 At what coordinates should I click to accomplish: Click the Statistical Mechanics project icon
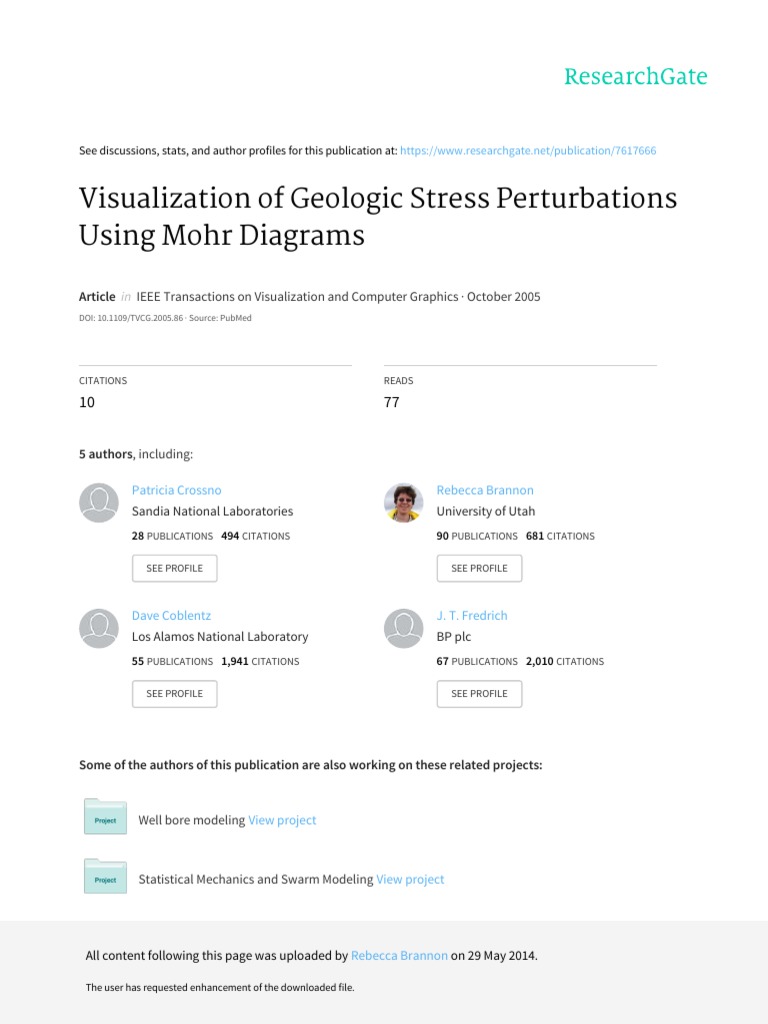pyautogui.click(x=105, y=876)
